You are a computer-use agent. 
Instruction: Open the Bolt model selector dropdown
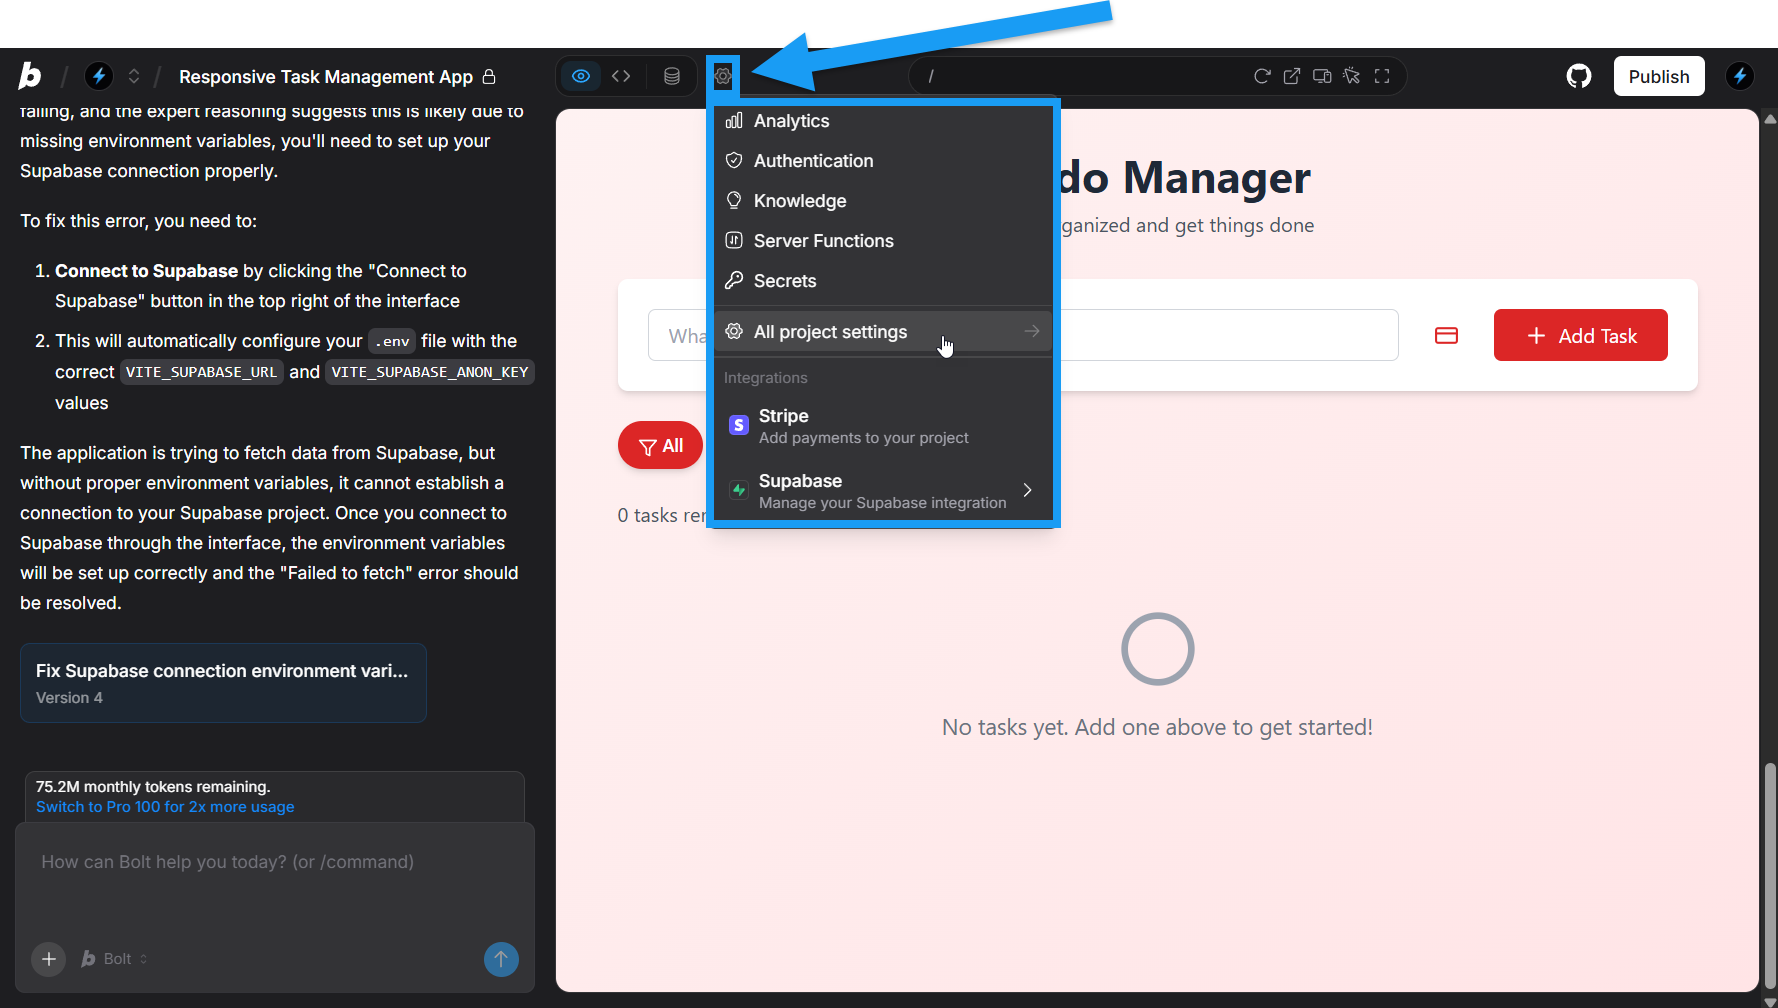(114, 959)
